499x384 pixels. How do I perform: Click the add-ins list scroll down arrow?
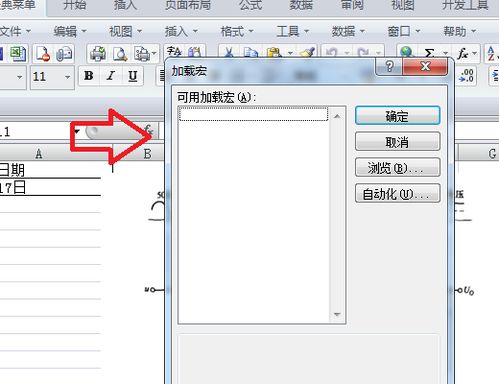337,314
